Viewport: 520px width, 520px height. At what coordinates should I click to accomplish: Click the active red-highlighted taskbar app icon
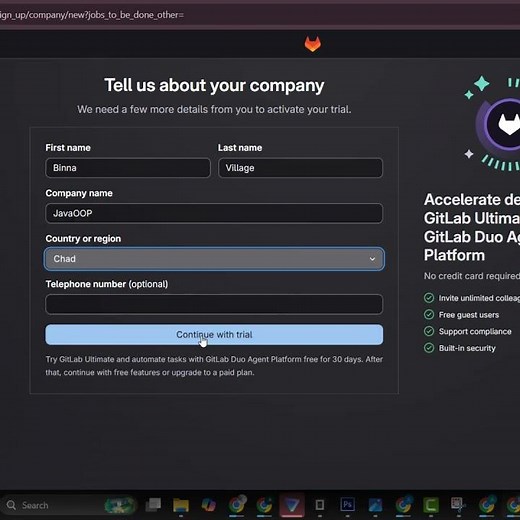point(292,505)
